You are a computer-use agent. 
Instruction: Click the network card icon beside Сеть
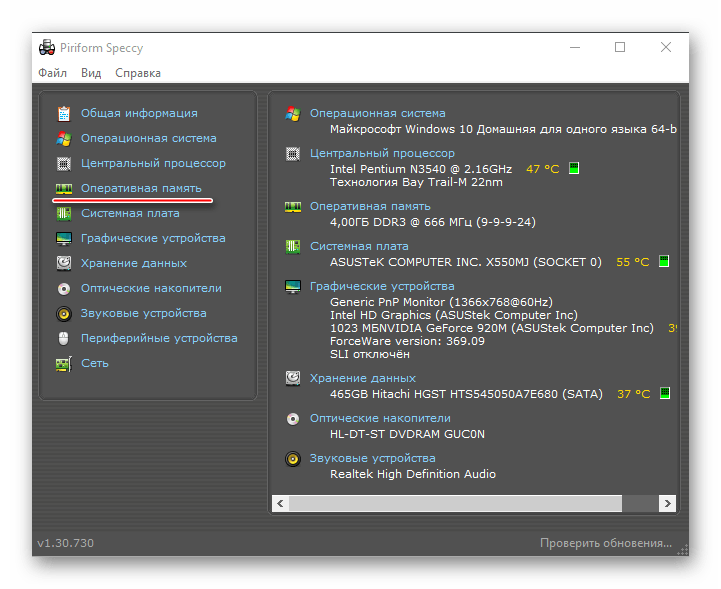(64, 364)
